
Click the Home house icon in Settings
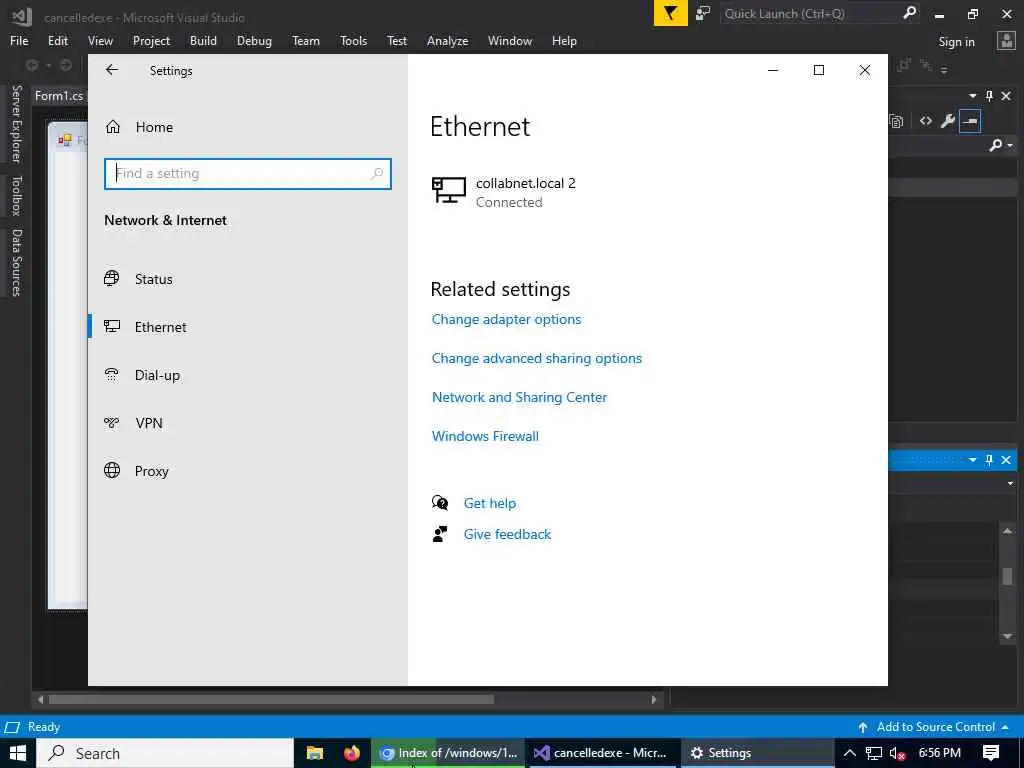tap(113, 127)
